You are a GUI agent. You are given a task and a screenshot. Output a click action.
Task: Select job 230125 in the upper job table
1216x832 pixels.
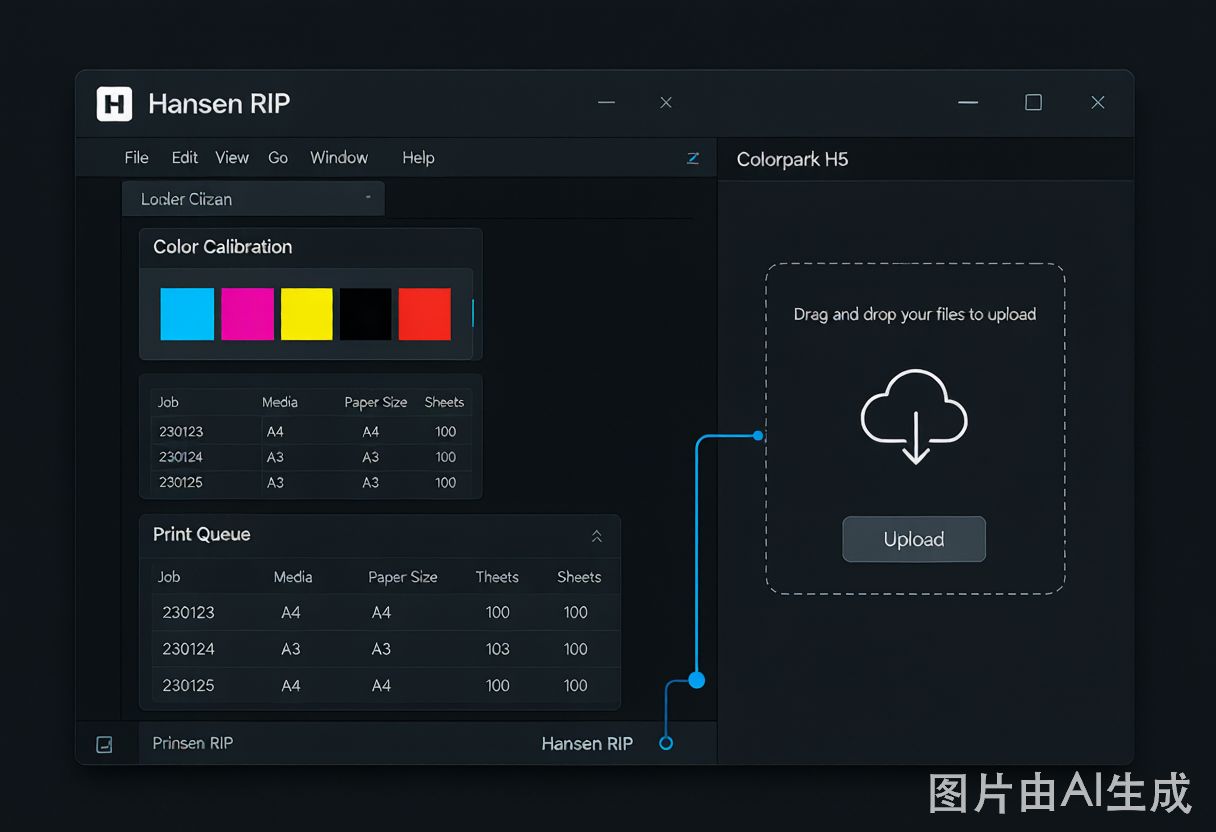point(310,482)
